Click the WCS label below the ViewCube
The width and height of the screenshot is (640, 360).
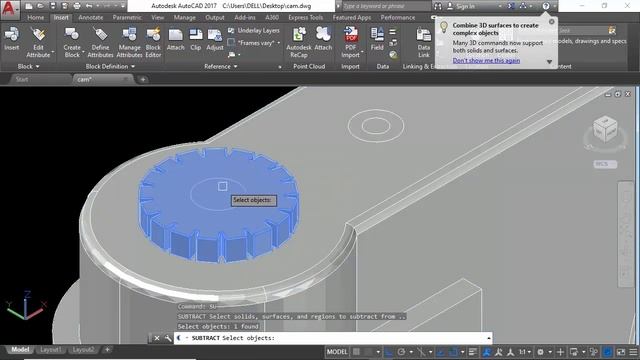coord(605,164)
